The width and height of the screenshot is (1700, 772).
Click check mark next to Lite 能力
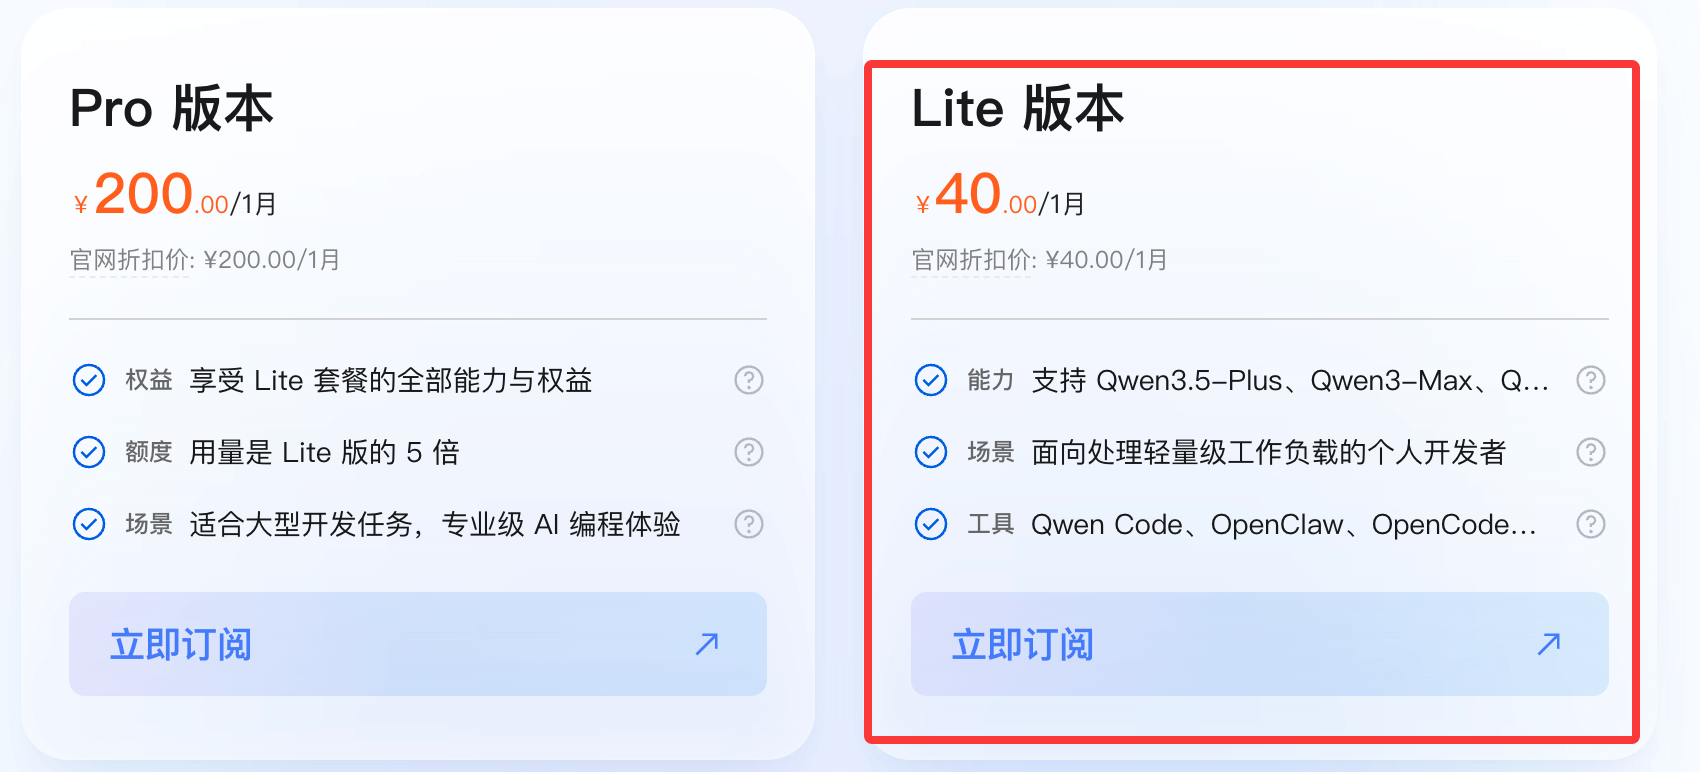(931, 380)
